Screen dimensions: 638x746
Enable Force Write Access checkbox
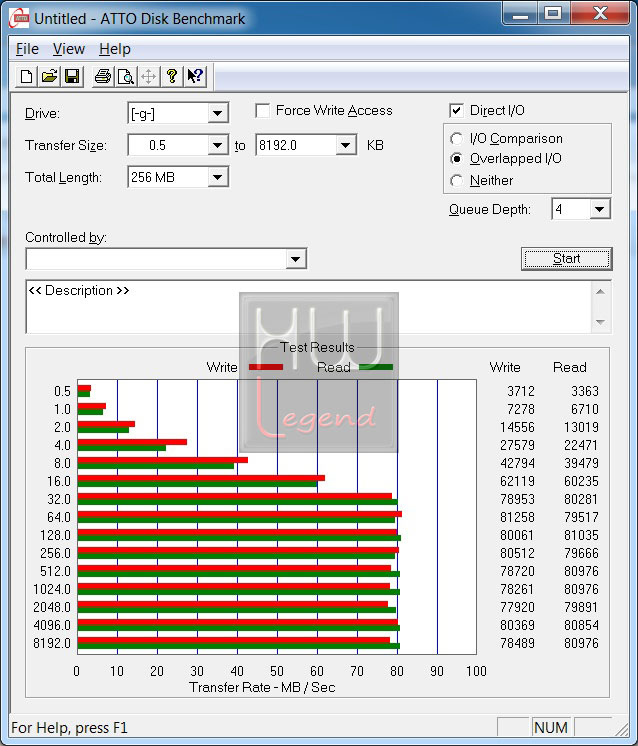tap(263, 111)
